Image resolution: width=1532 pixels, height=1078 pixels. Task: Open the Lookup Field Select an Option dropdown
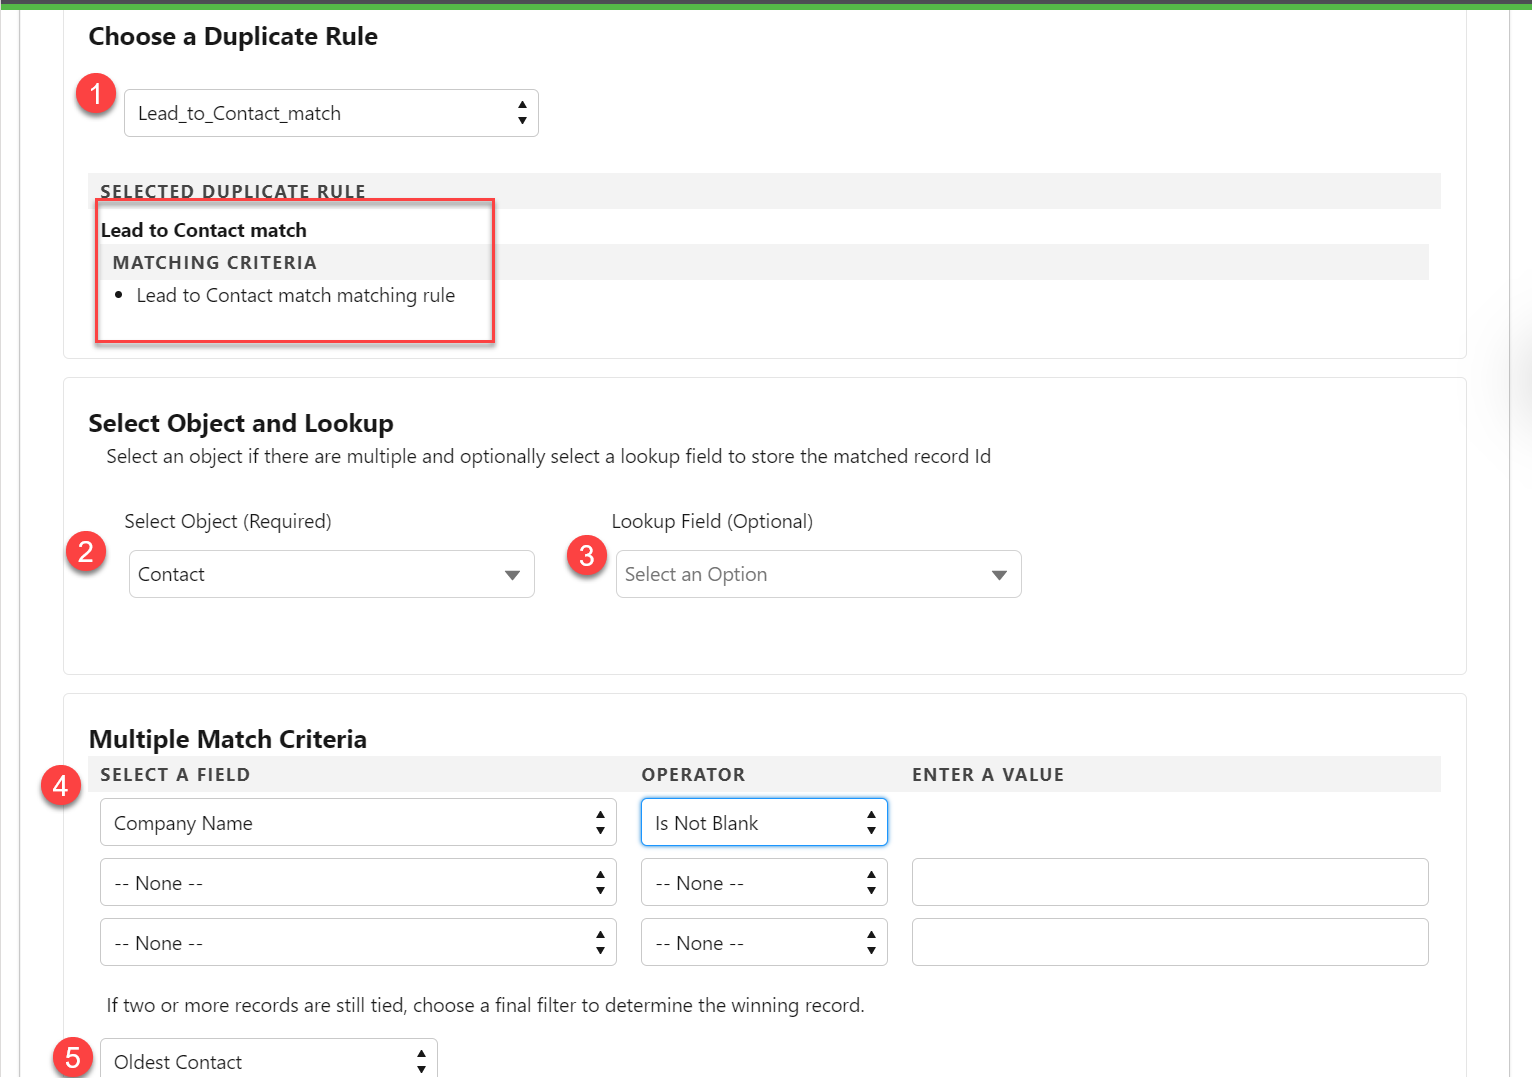pos(818,574)
